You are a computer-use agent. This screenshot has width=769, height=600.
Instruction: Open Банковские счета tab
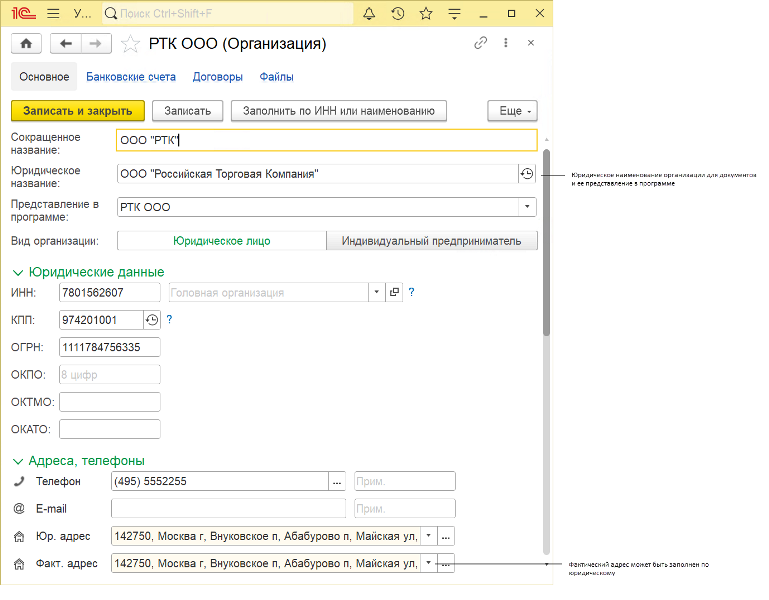click(131, 77)
